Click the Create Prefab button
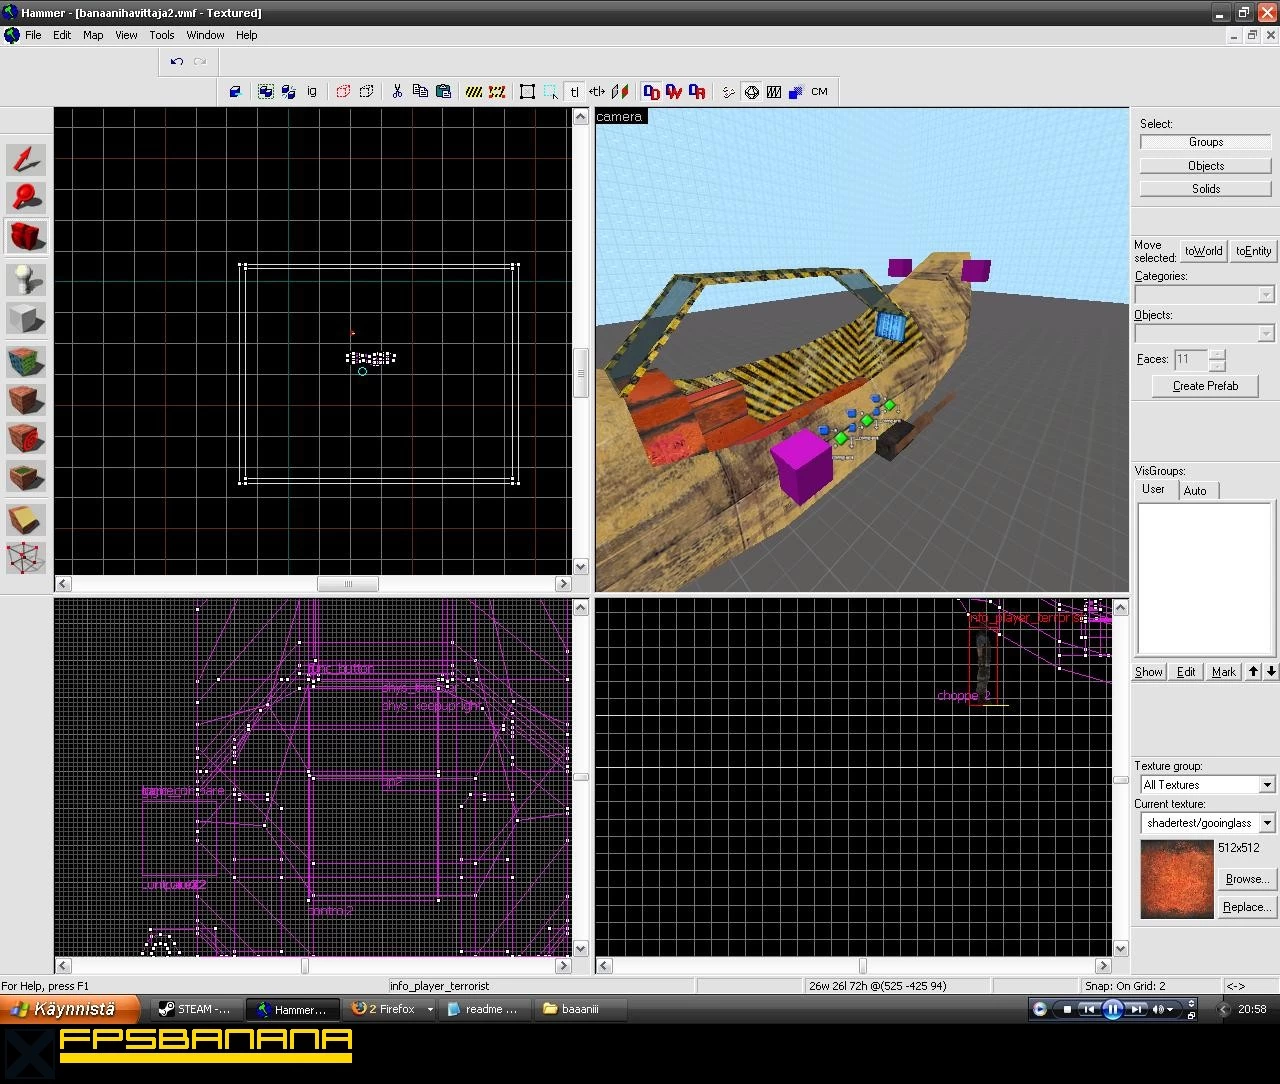 [x=1205, y=386]
